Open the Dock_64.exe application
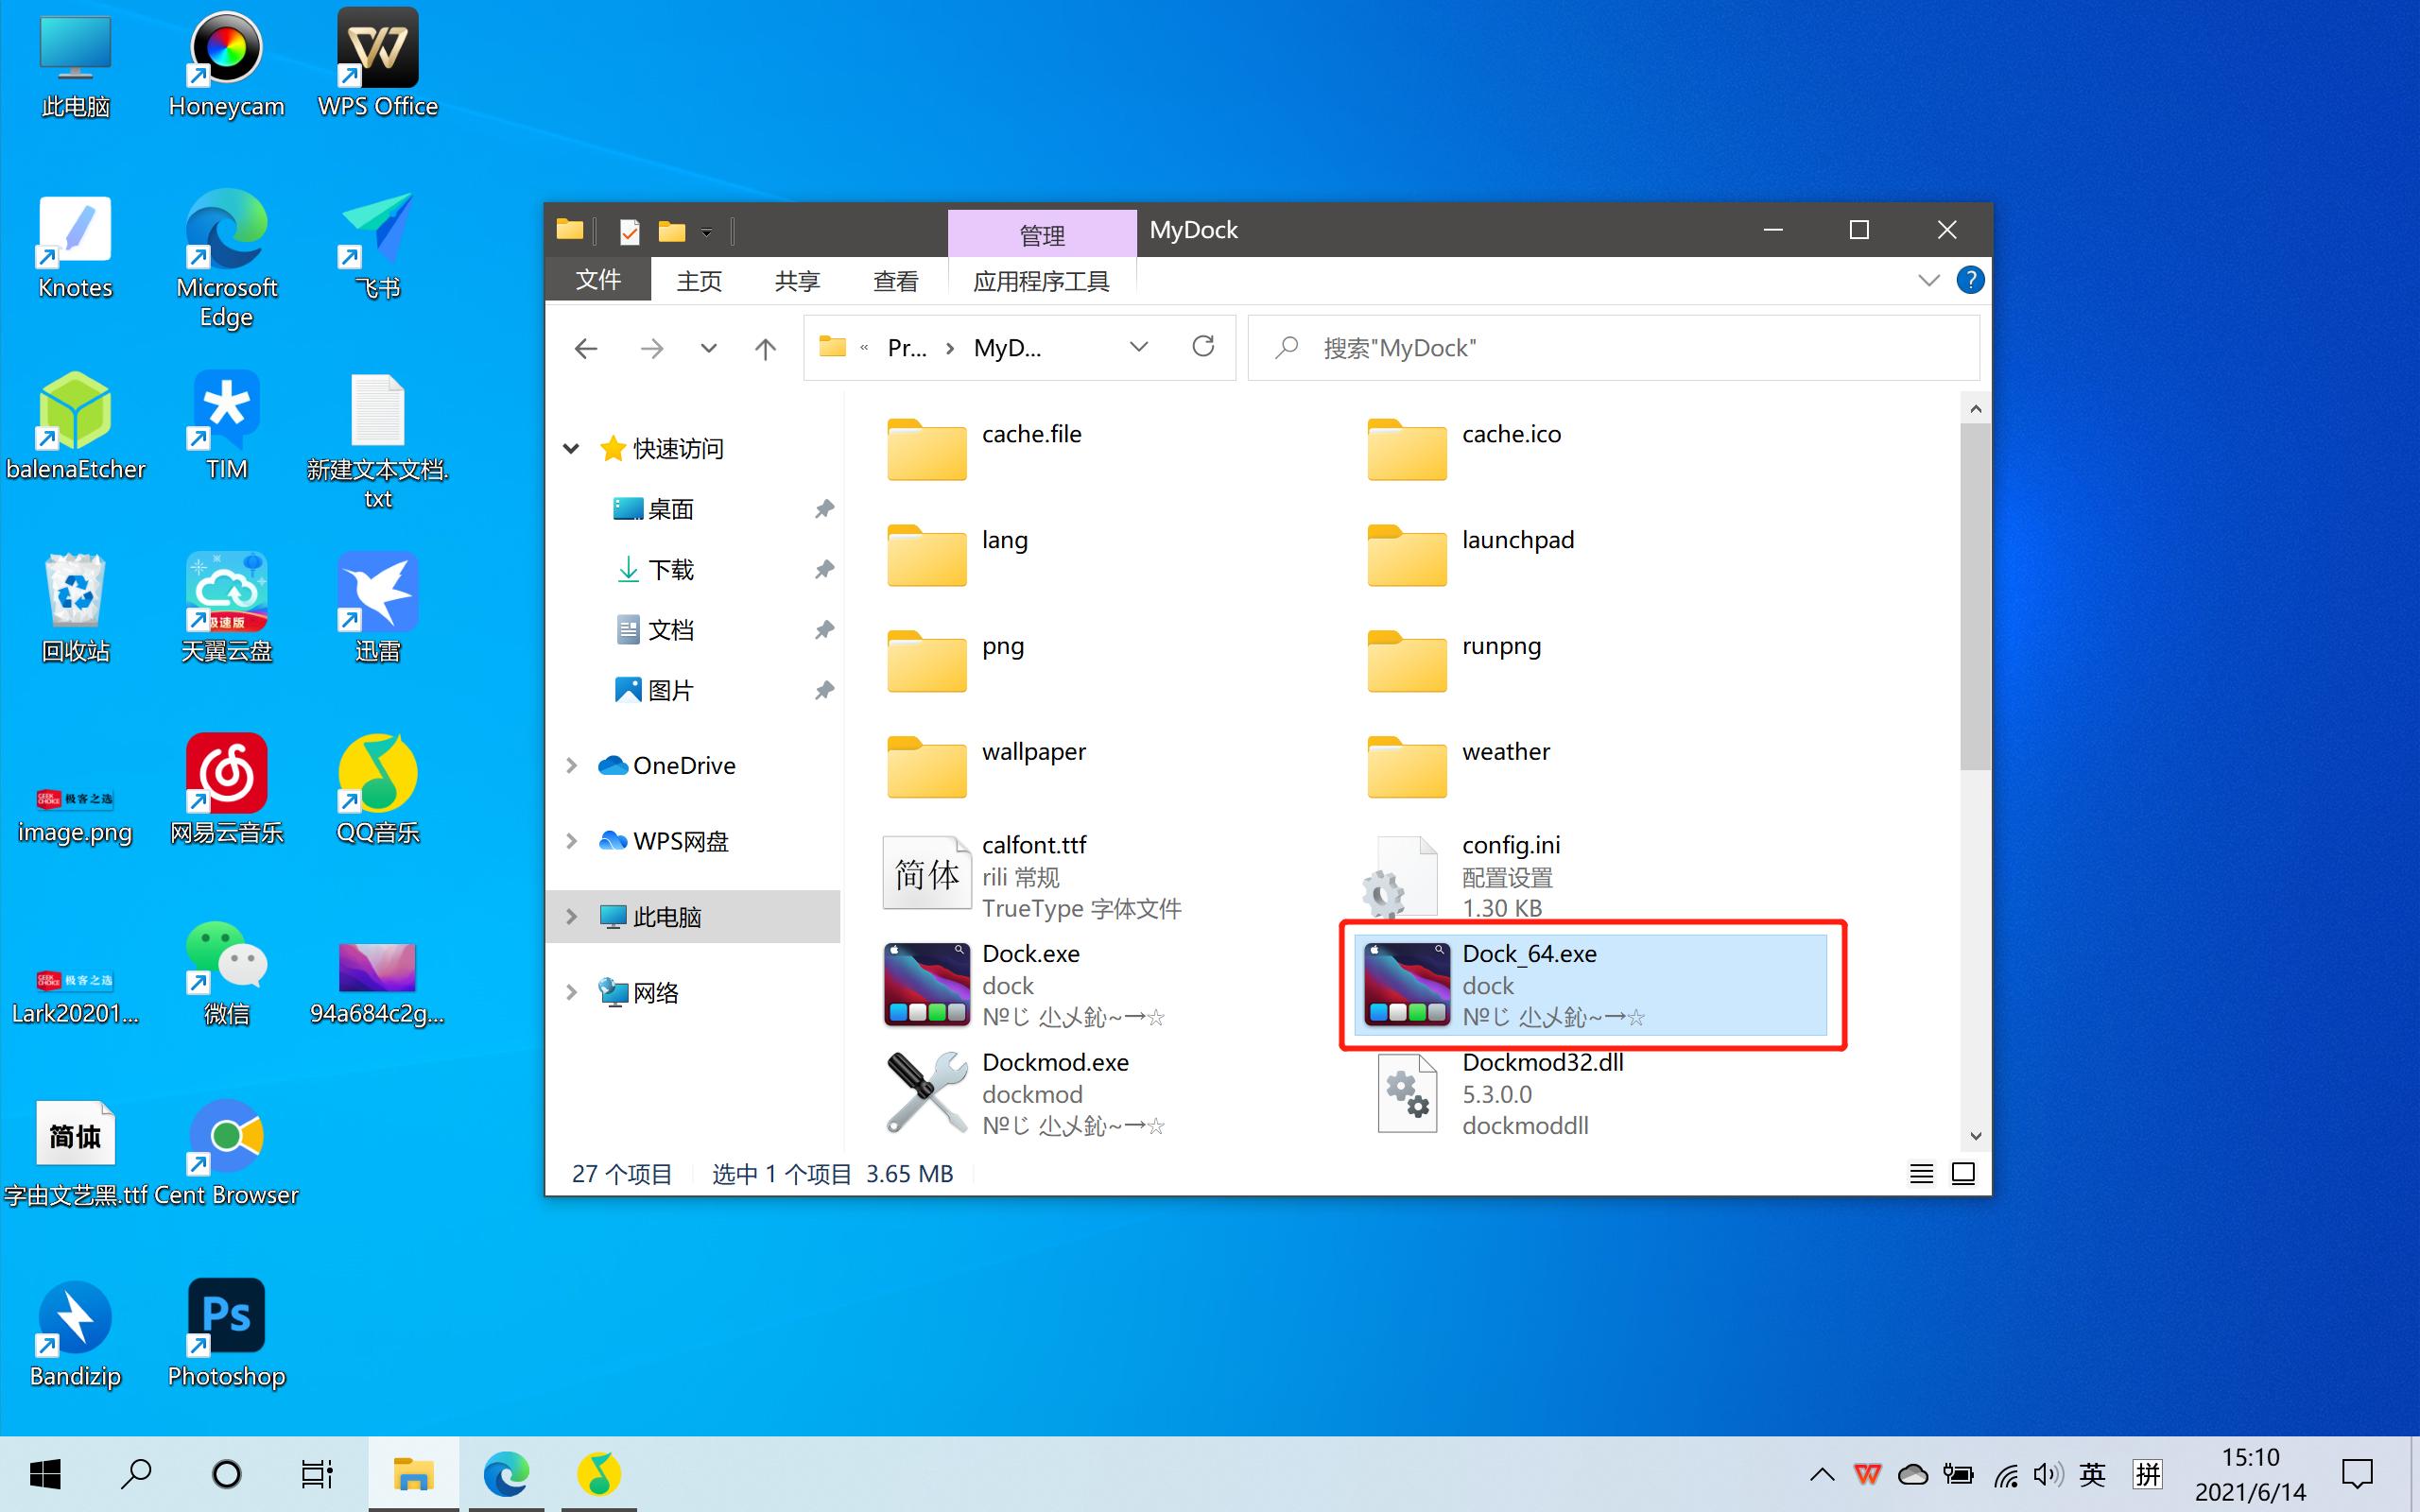Viewport: 2420px width, 1512px height. coord(1530,984)
